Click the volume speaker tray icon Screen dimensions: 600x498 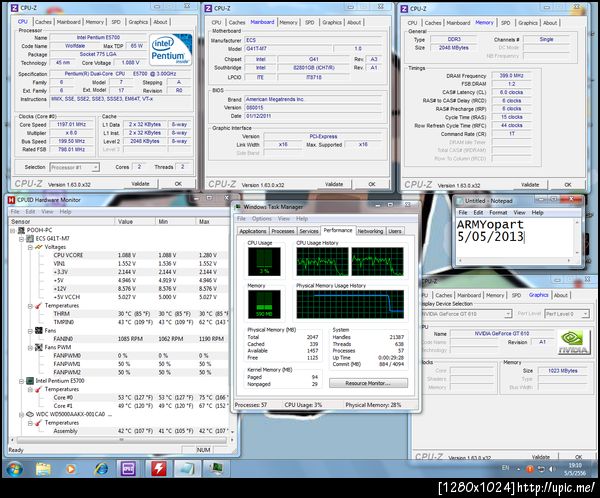[x=551, y=469]
